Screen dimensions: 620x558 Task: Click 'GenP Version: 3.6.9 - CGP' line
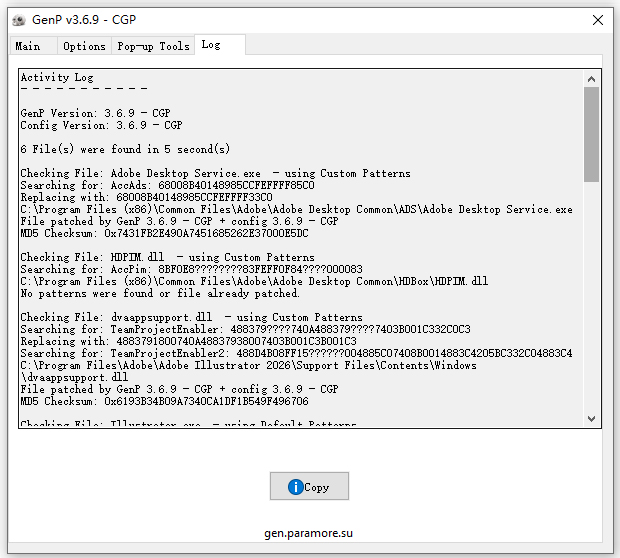95,113
